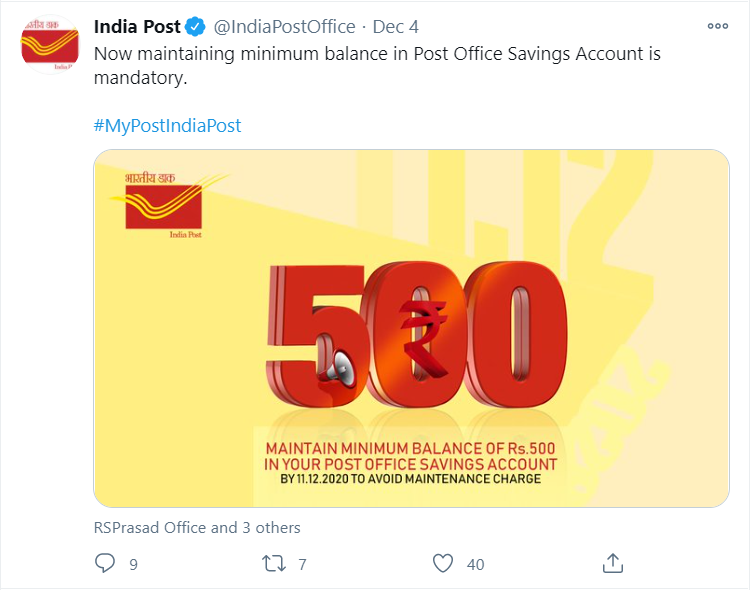Like the tweet with the heart icon
Screen dimensions: 751x590
[x=443, y=564]
